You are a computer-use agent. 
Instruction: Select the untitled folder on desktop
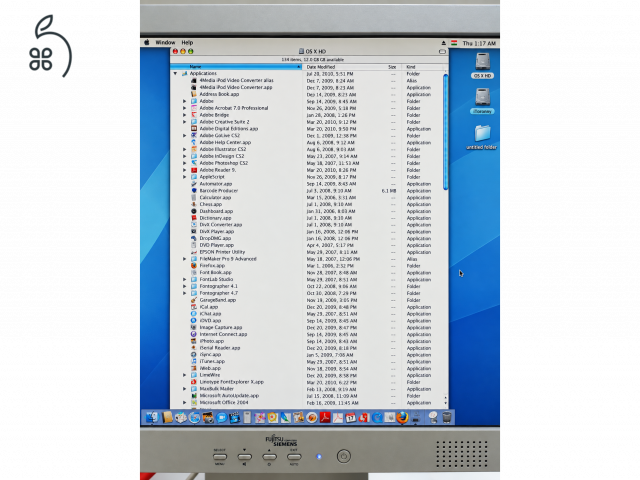[x=482, y=137]
